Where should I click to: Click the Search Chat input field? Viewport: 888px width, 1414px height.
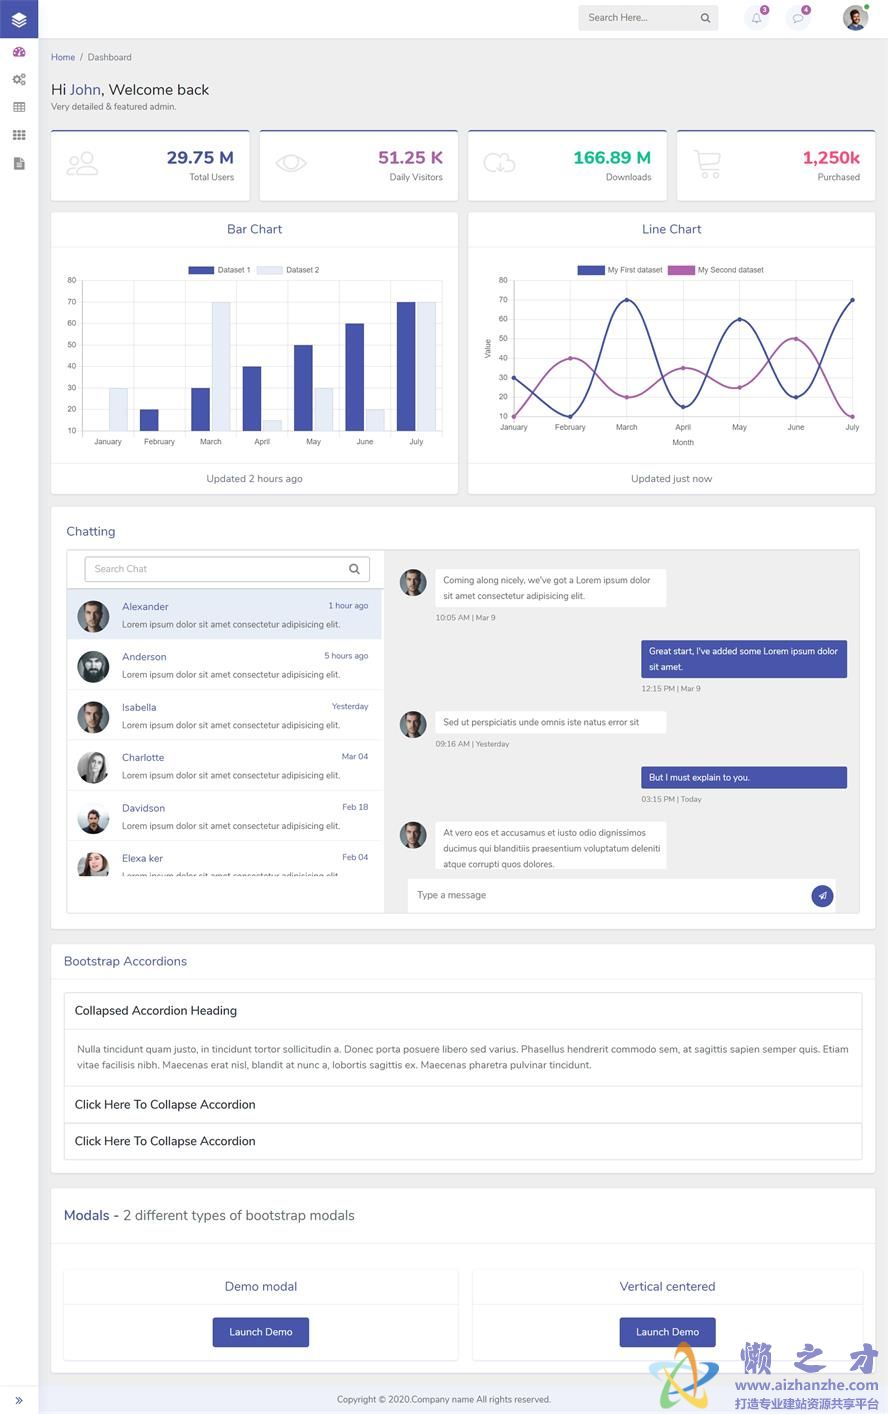215,569
